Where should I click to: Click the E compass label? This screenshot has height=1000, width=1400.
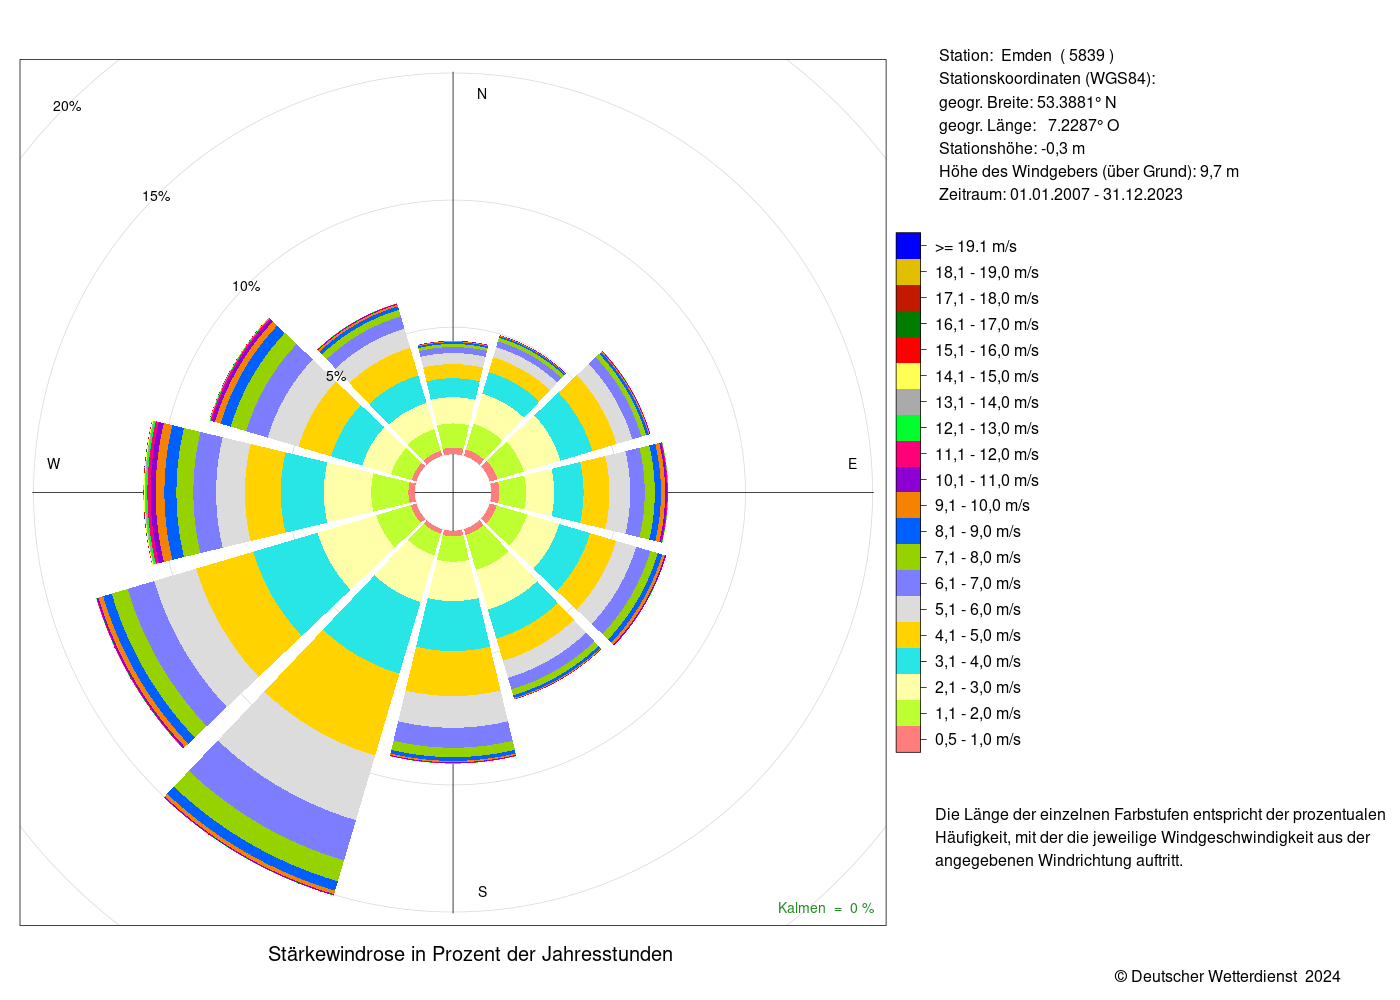point(852,464)
